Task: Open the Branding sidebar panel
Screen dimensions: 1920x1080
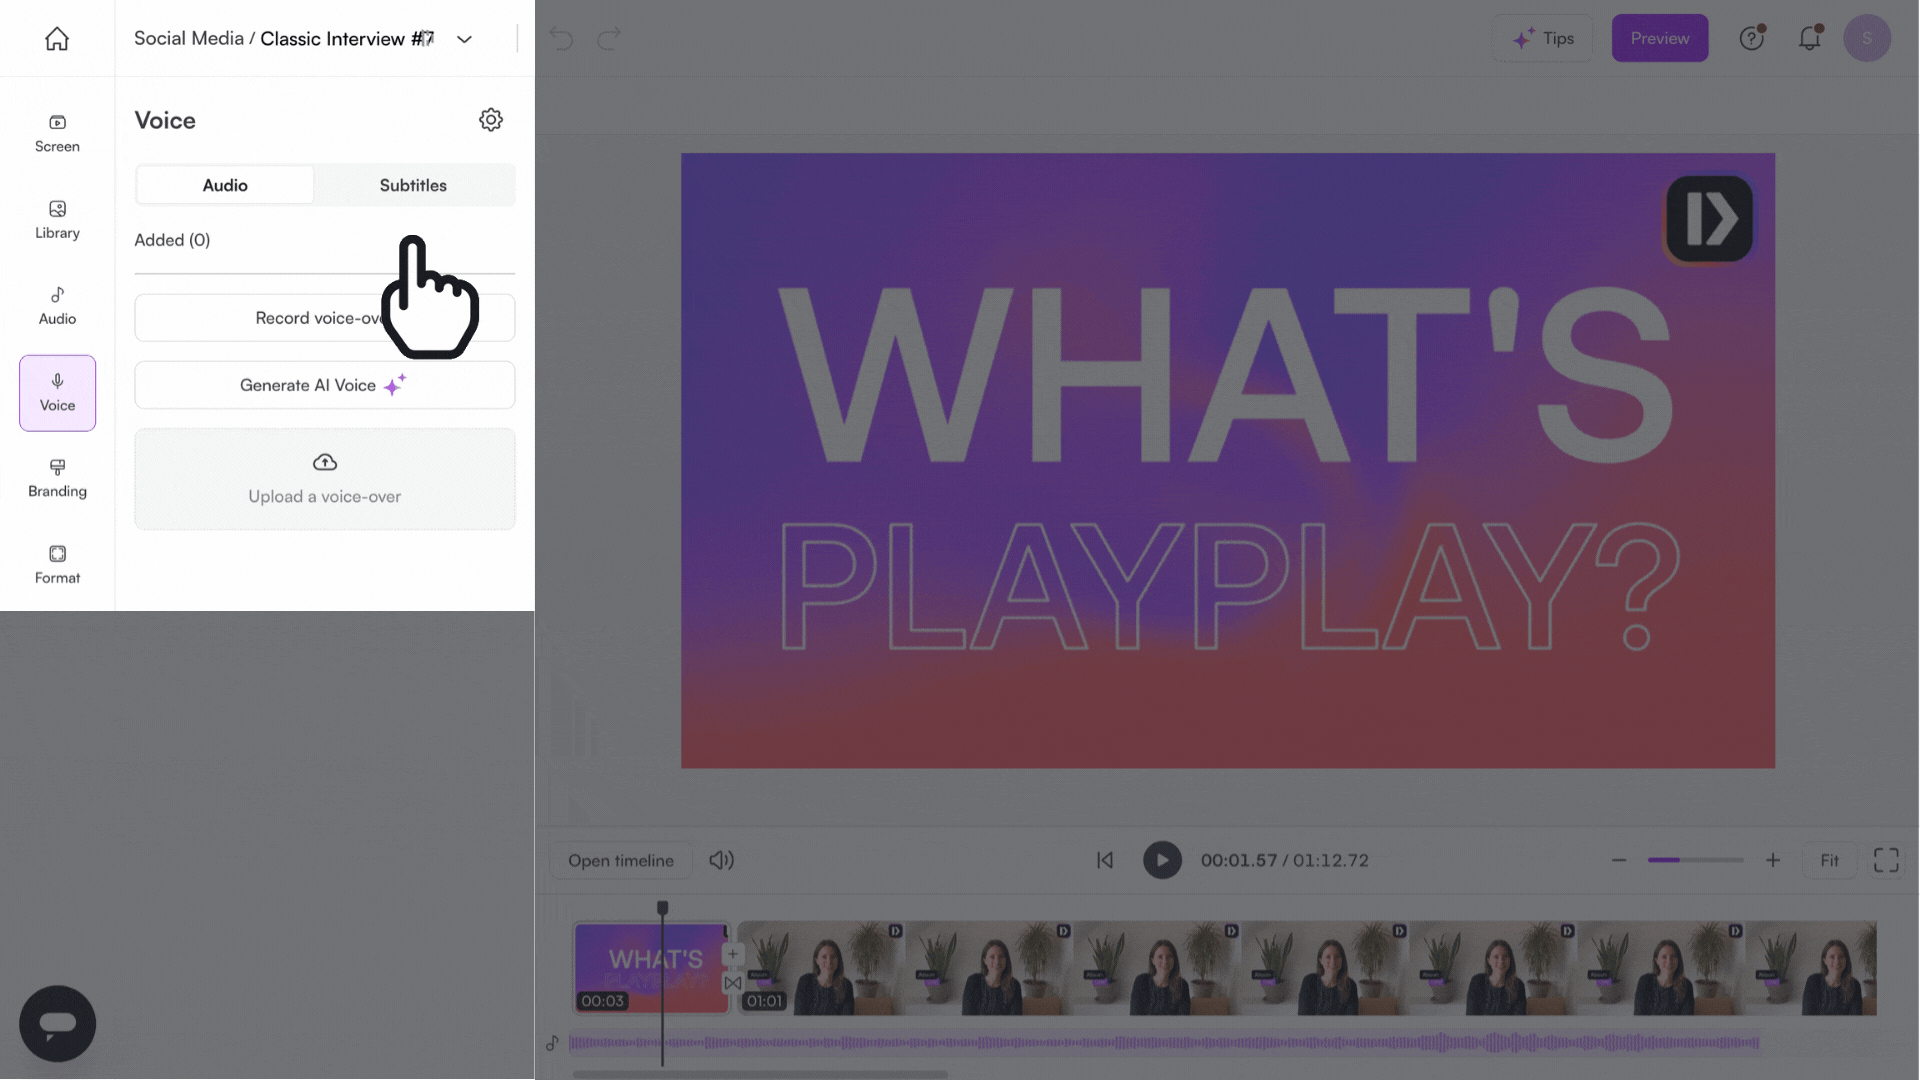Action: point(57,479)
